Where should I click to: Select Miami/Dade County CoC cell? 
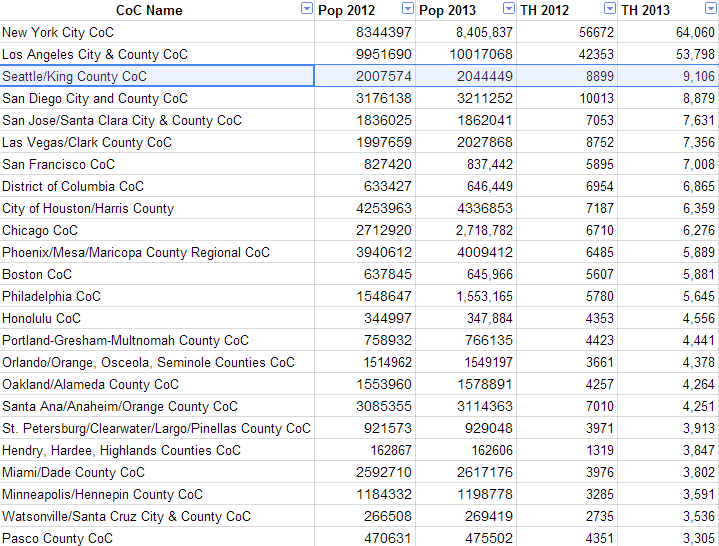click(x=157, y=472)
